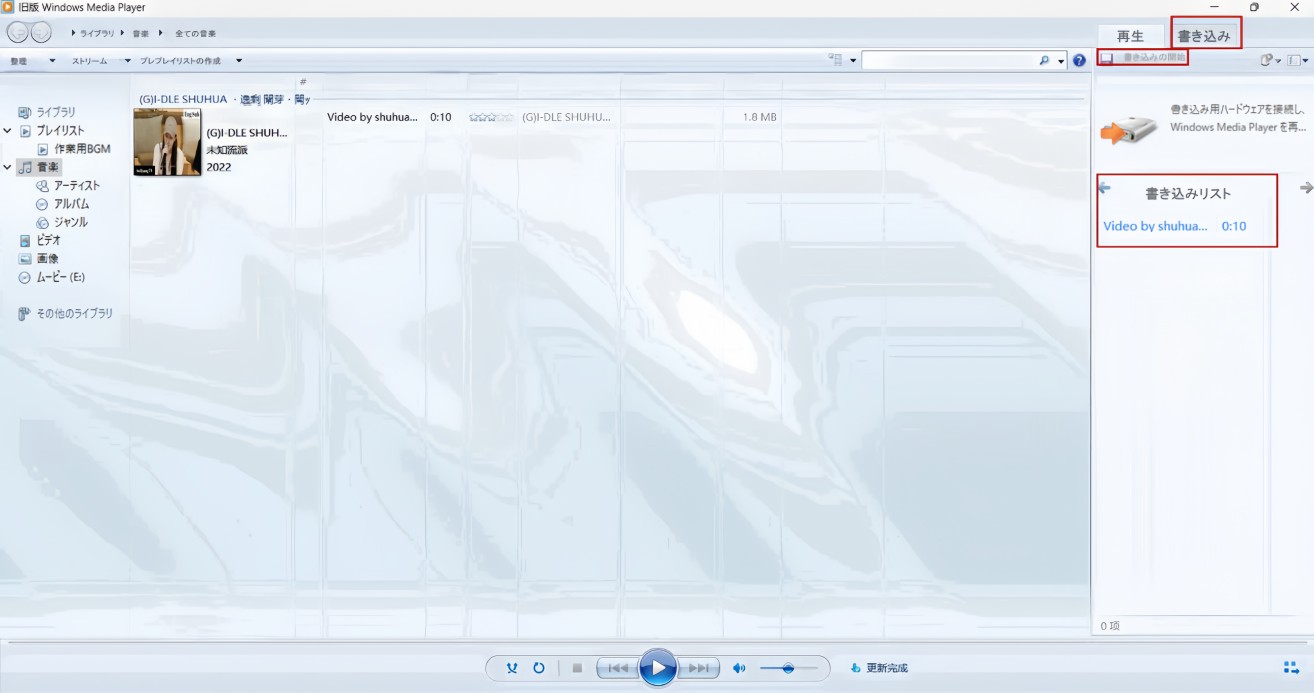Start playback with the play button

tap(658, 668)
